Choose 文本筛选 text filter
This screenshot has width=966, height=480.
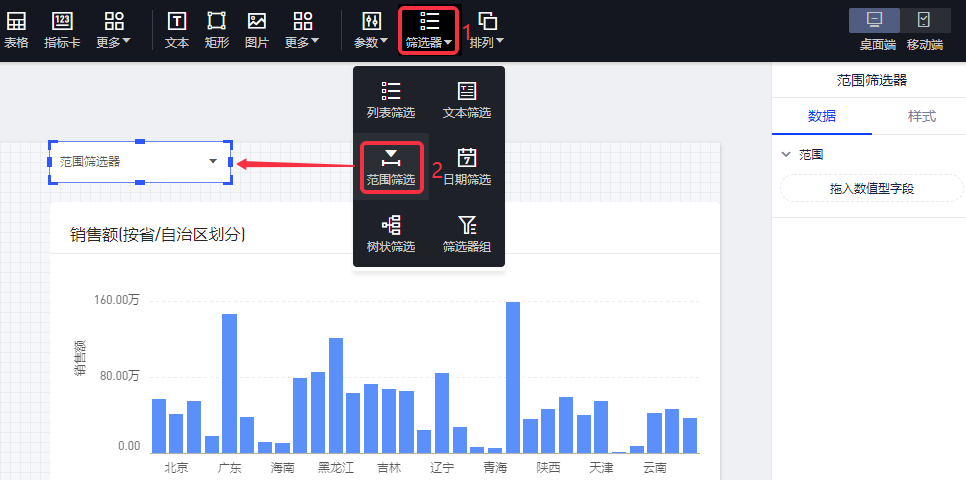(467, 100)
